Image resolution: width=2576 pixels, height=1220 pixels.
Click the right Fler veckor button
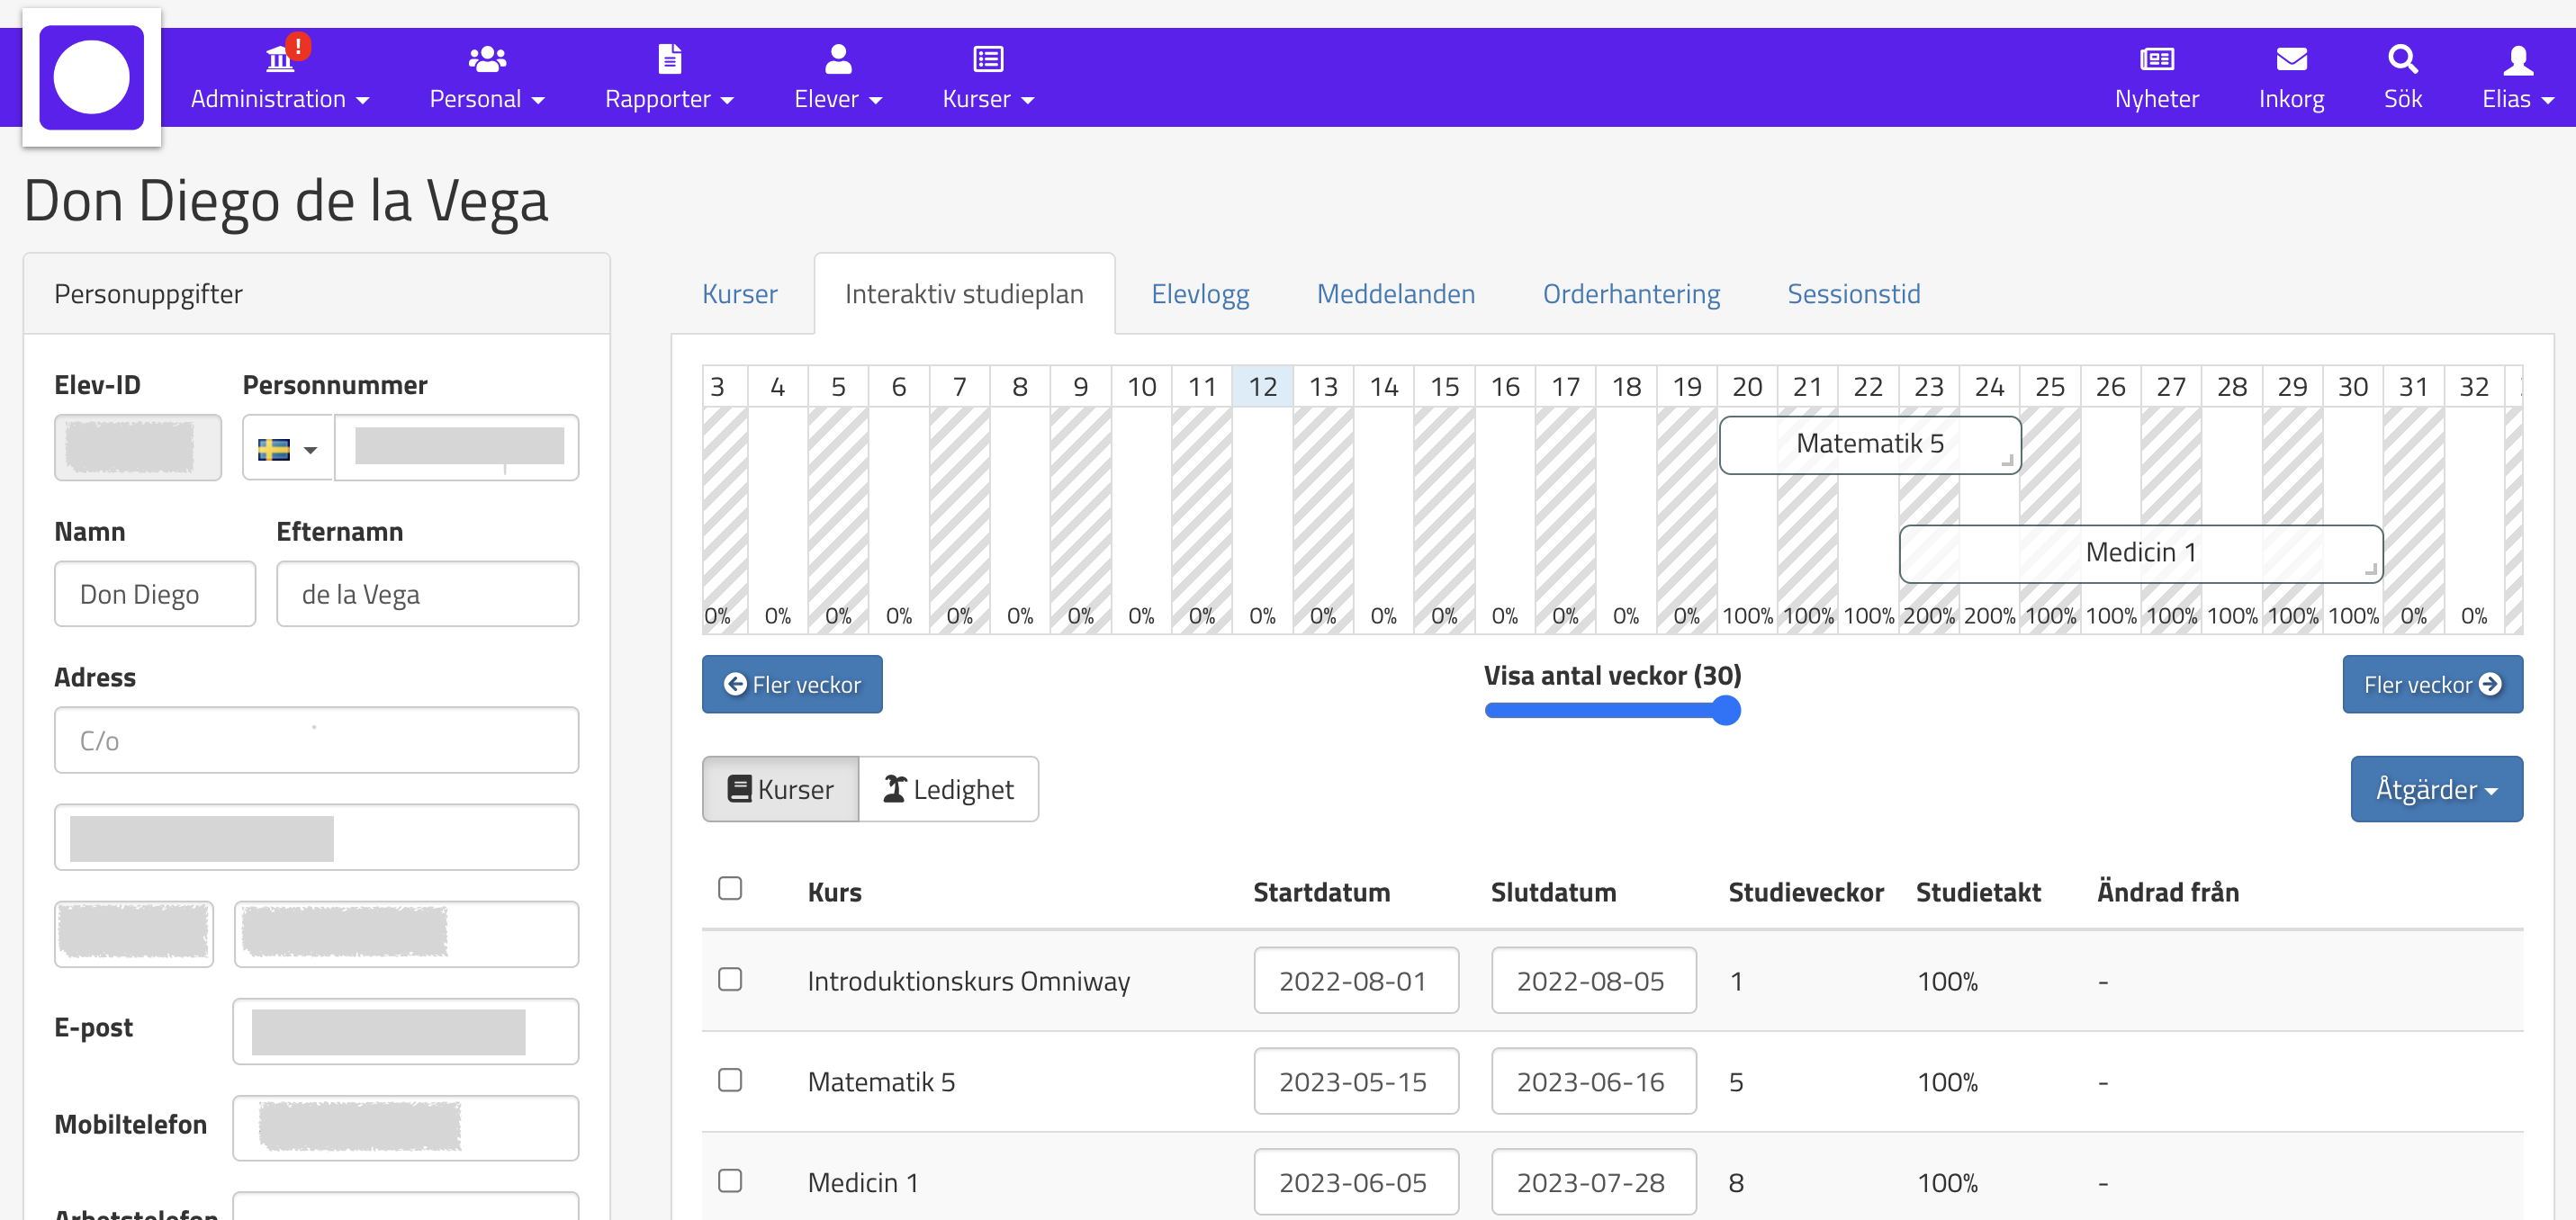(2431, 684)
